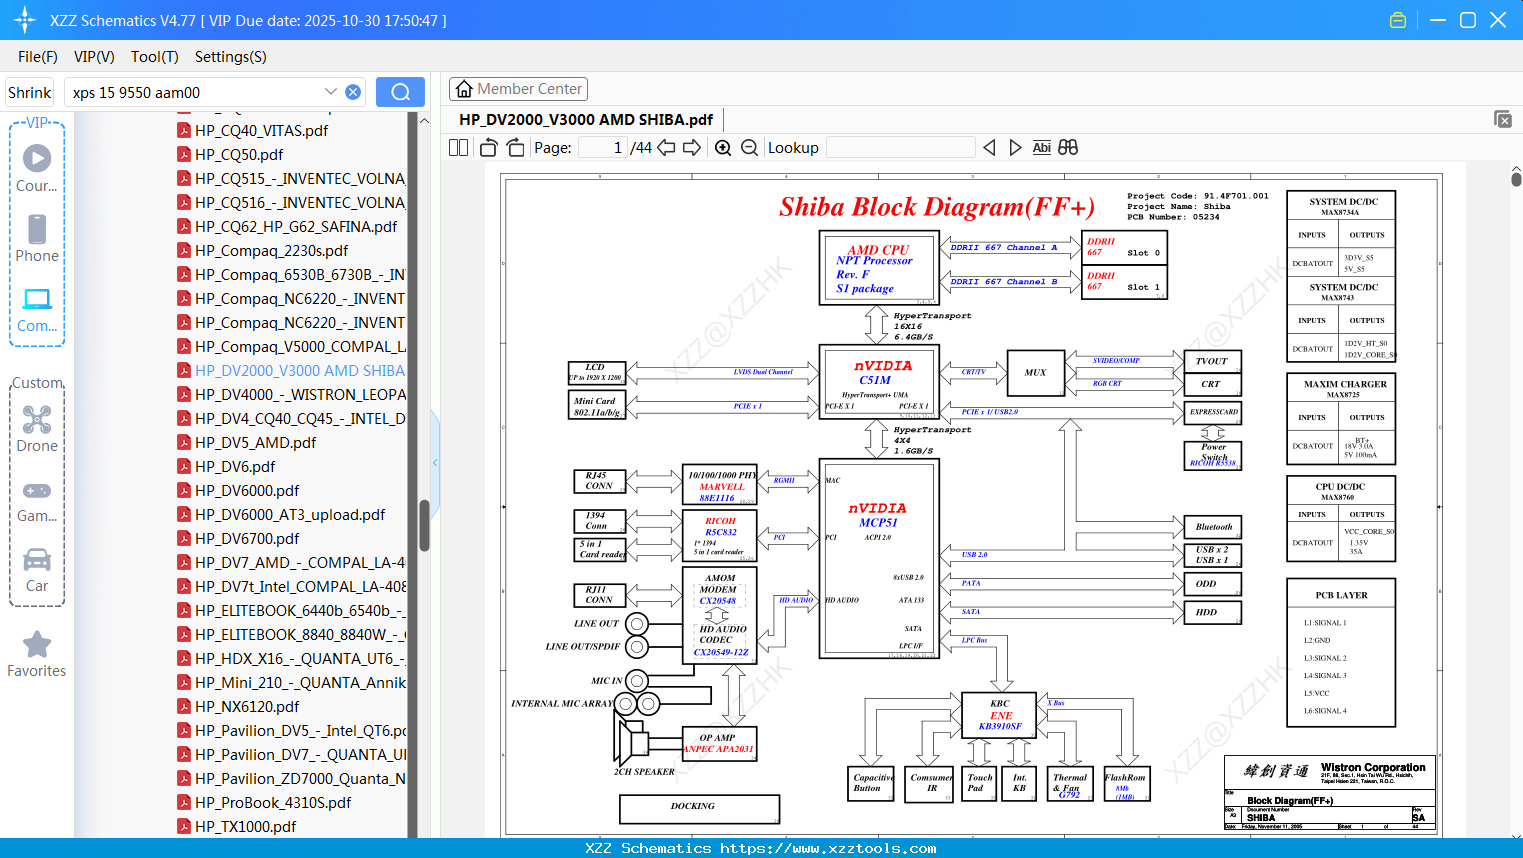Image resolution: width=1523 pixels, height=858 pixels.
Task: Open the toolbox icon in title bar
Action: (x=1398, y=20)
